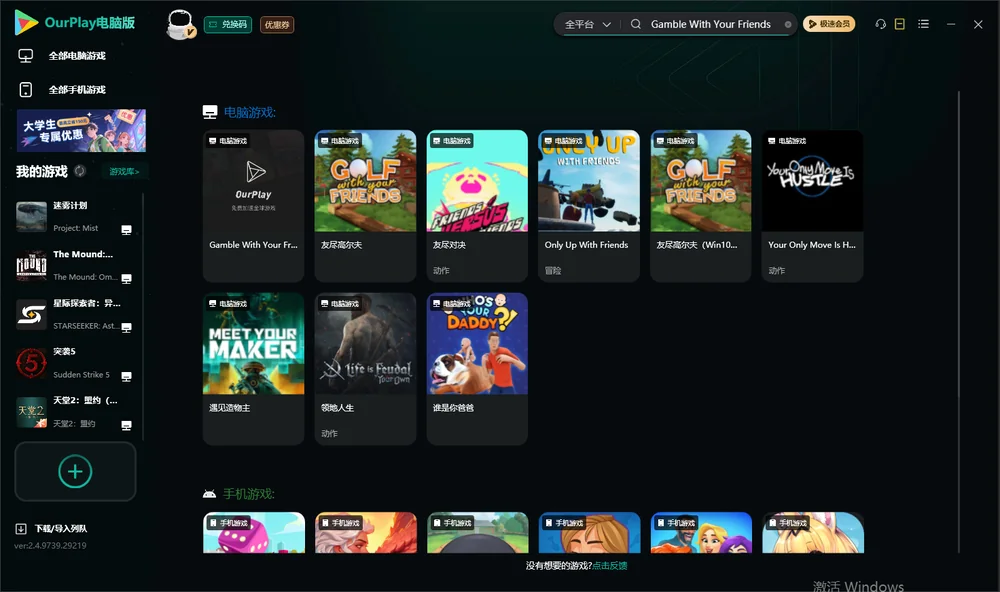Viewport: 1000px width, 592px height.
Task: Open the 游戏库> link
Action: tap(124, 172)
